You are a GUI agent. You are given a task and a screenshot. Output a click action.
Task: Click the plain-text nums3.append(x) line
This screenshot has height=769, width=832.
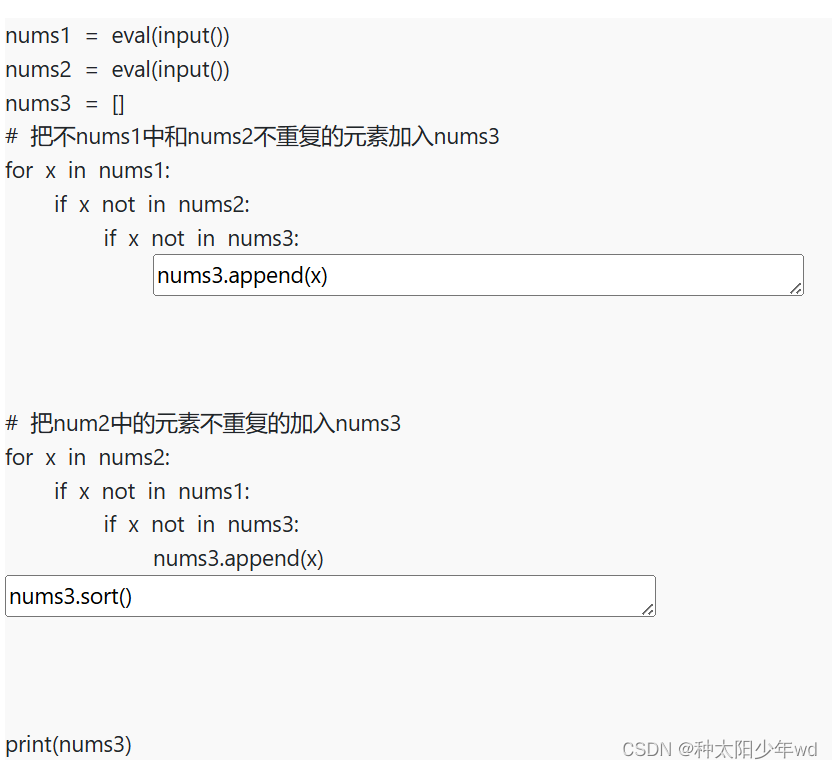[x=238, y=559]
